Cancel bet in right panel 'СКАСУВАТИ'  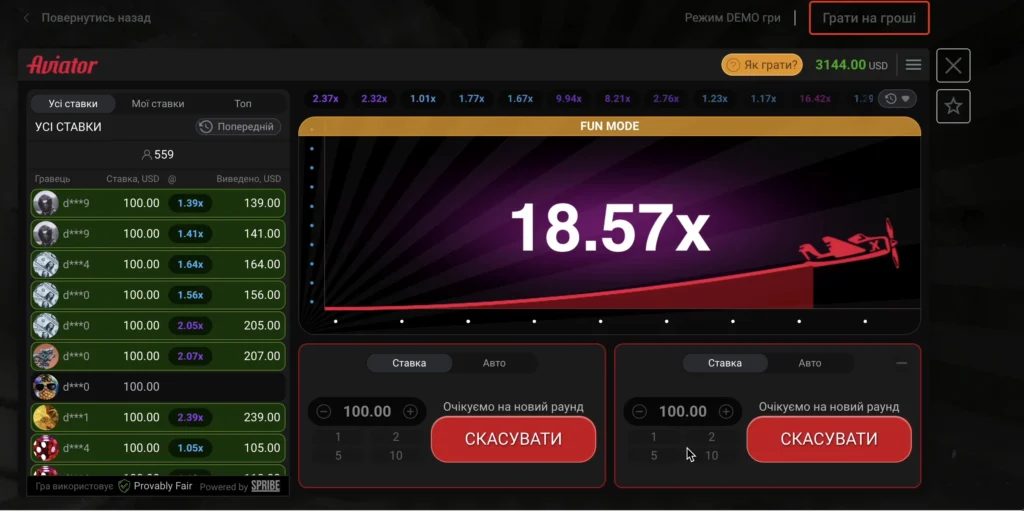(x=829, y=439)
